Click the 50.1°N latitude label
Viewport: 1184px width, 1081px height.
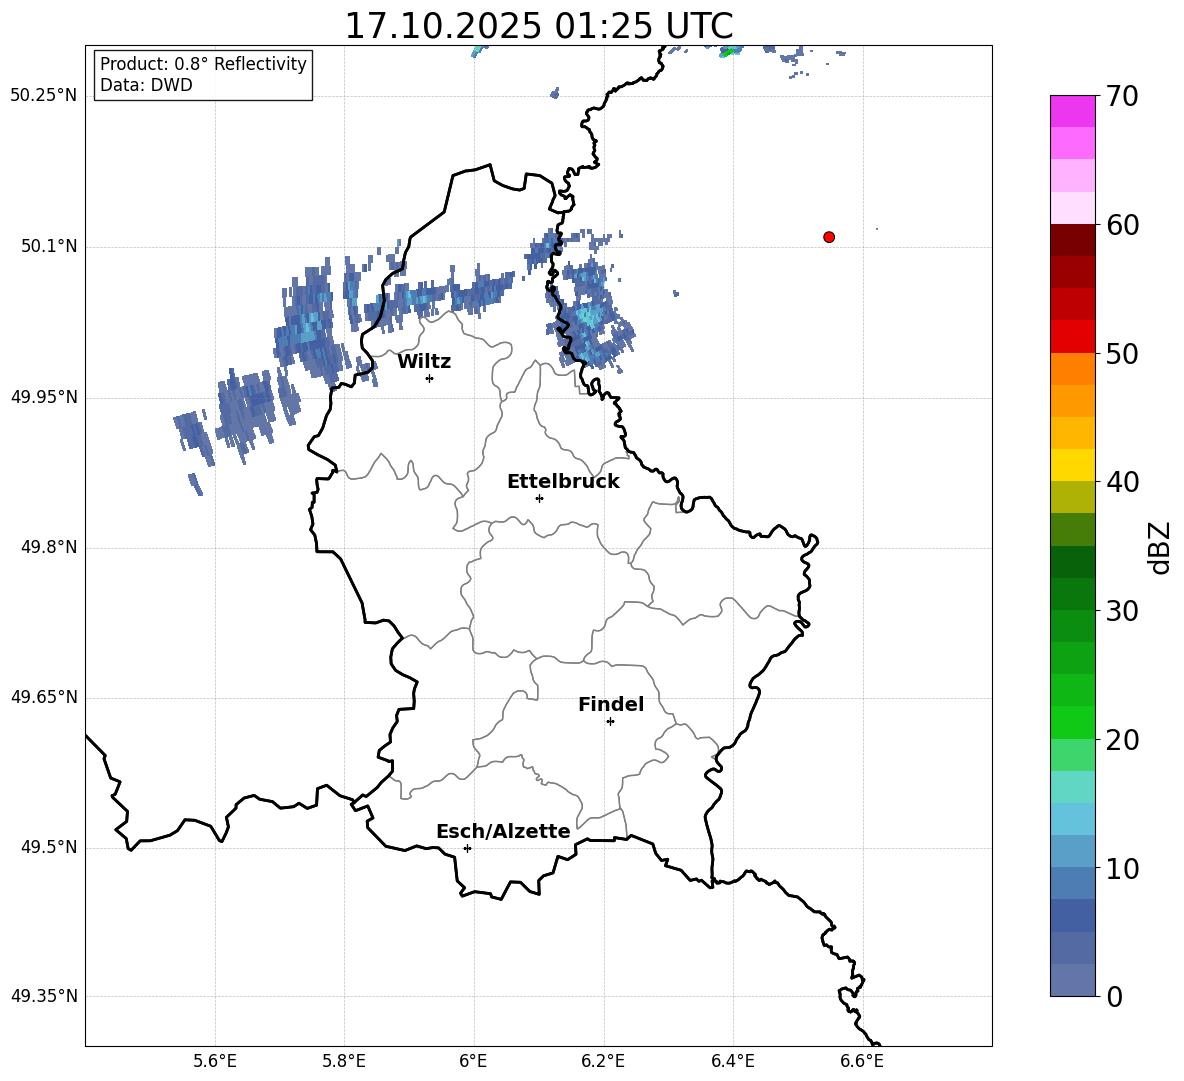pos(49,247)
